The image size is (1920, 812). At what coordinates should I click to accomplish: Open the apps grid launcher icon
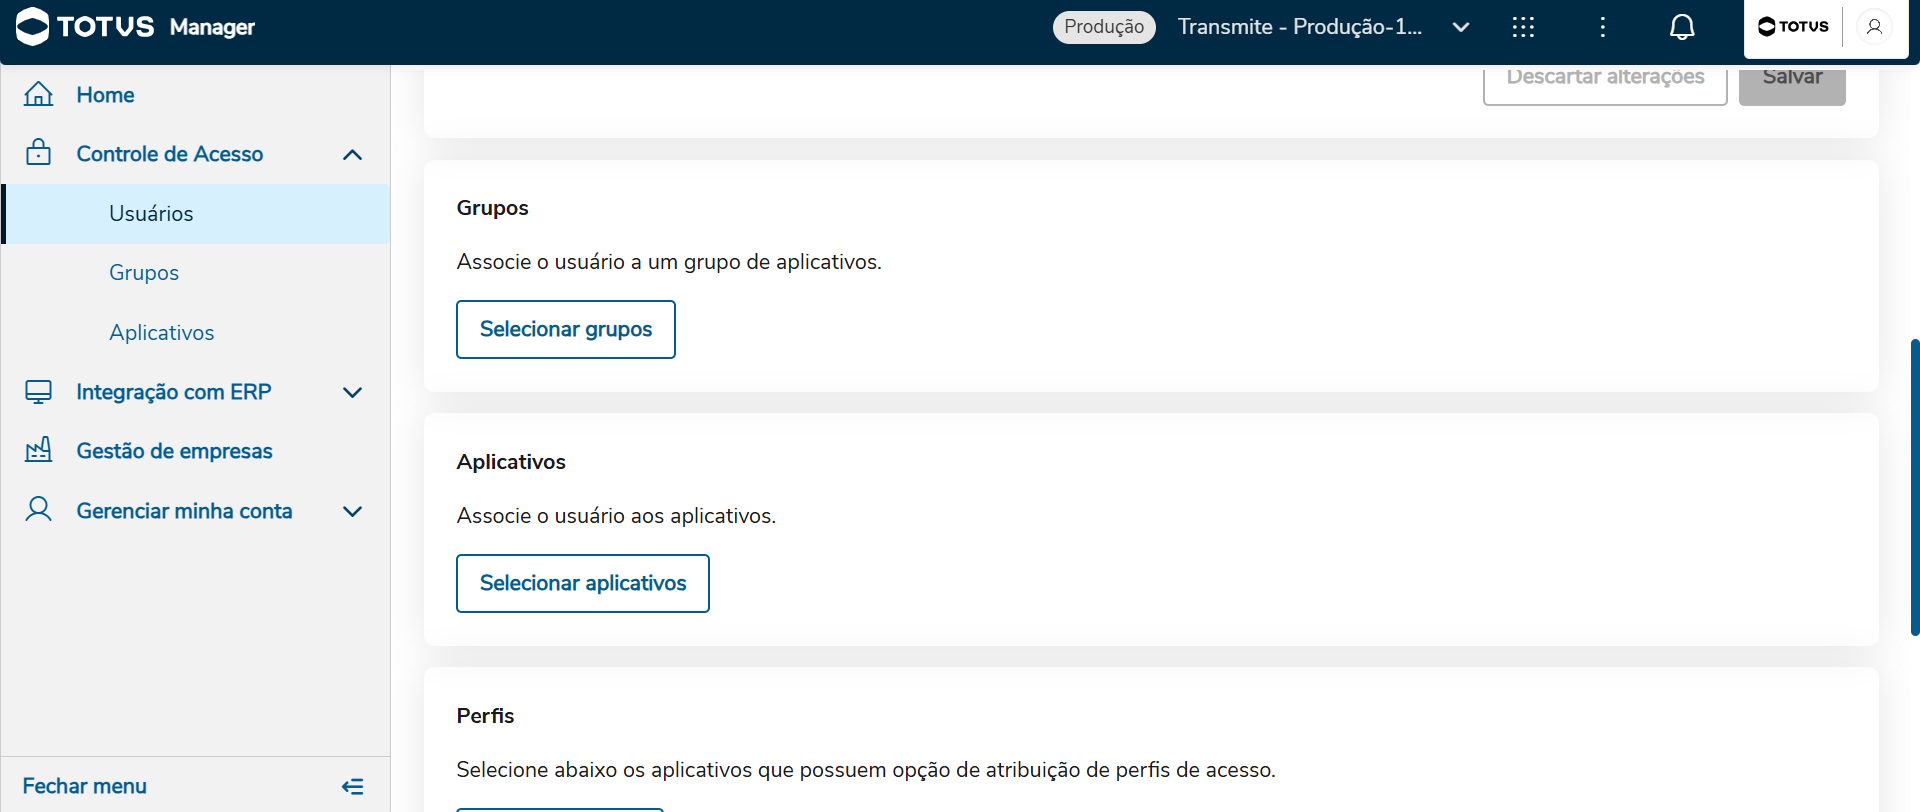click(x=1523, y=27)
